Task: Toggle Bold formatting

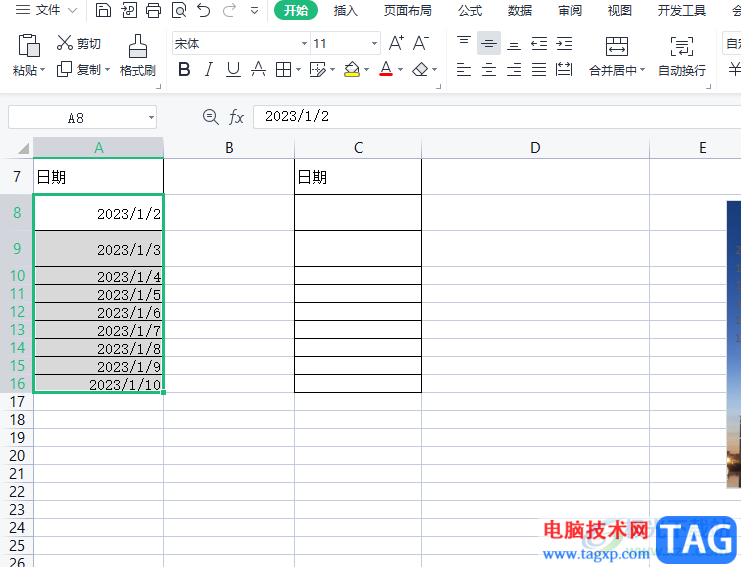Action: [x=184, y=69]
